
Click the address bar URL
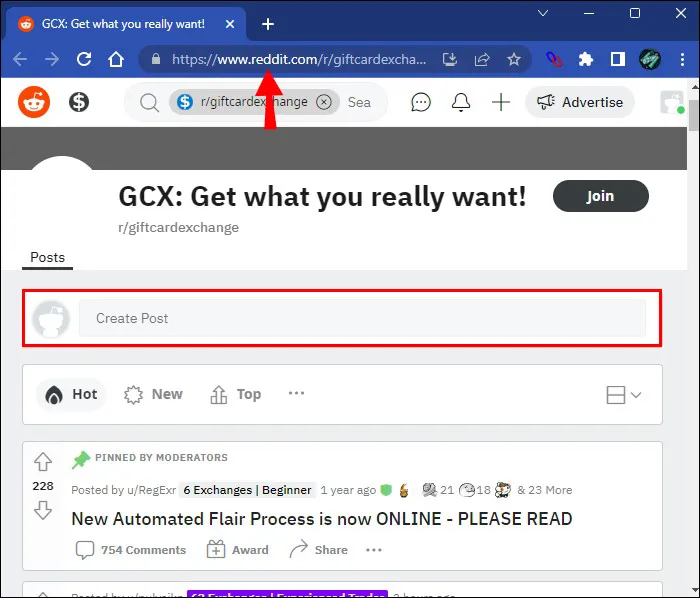point(299,59)
